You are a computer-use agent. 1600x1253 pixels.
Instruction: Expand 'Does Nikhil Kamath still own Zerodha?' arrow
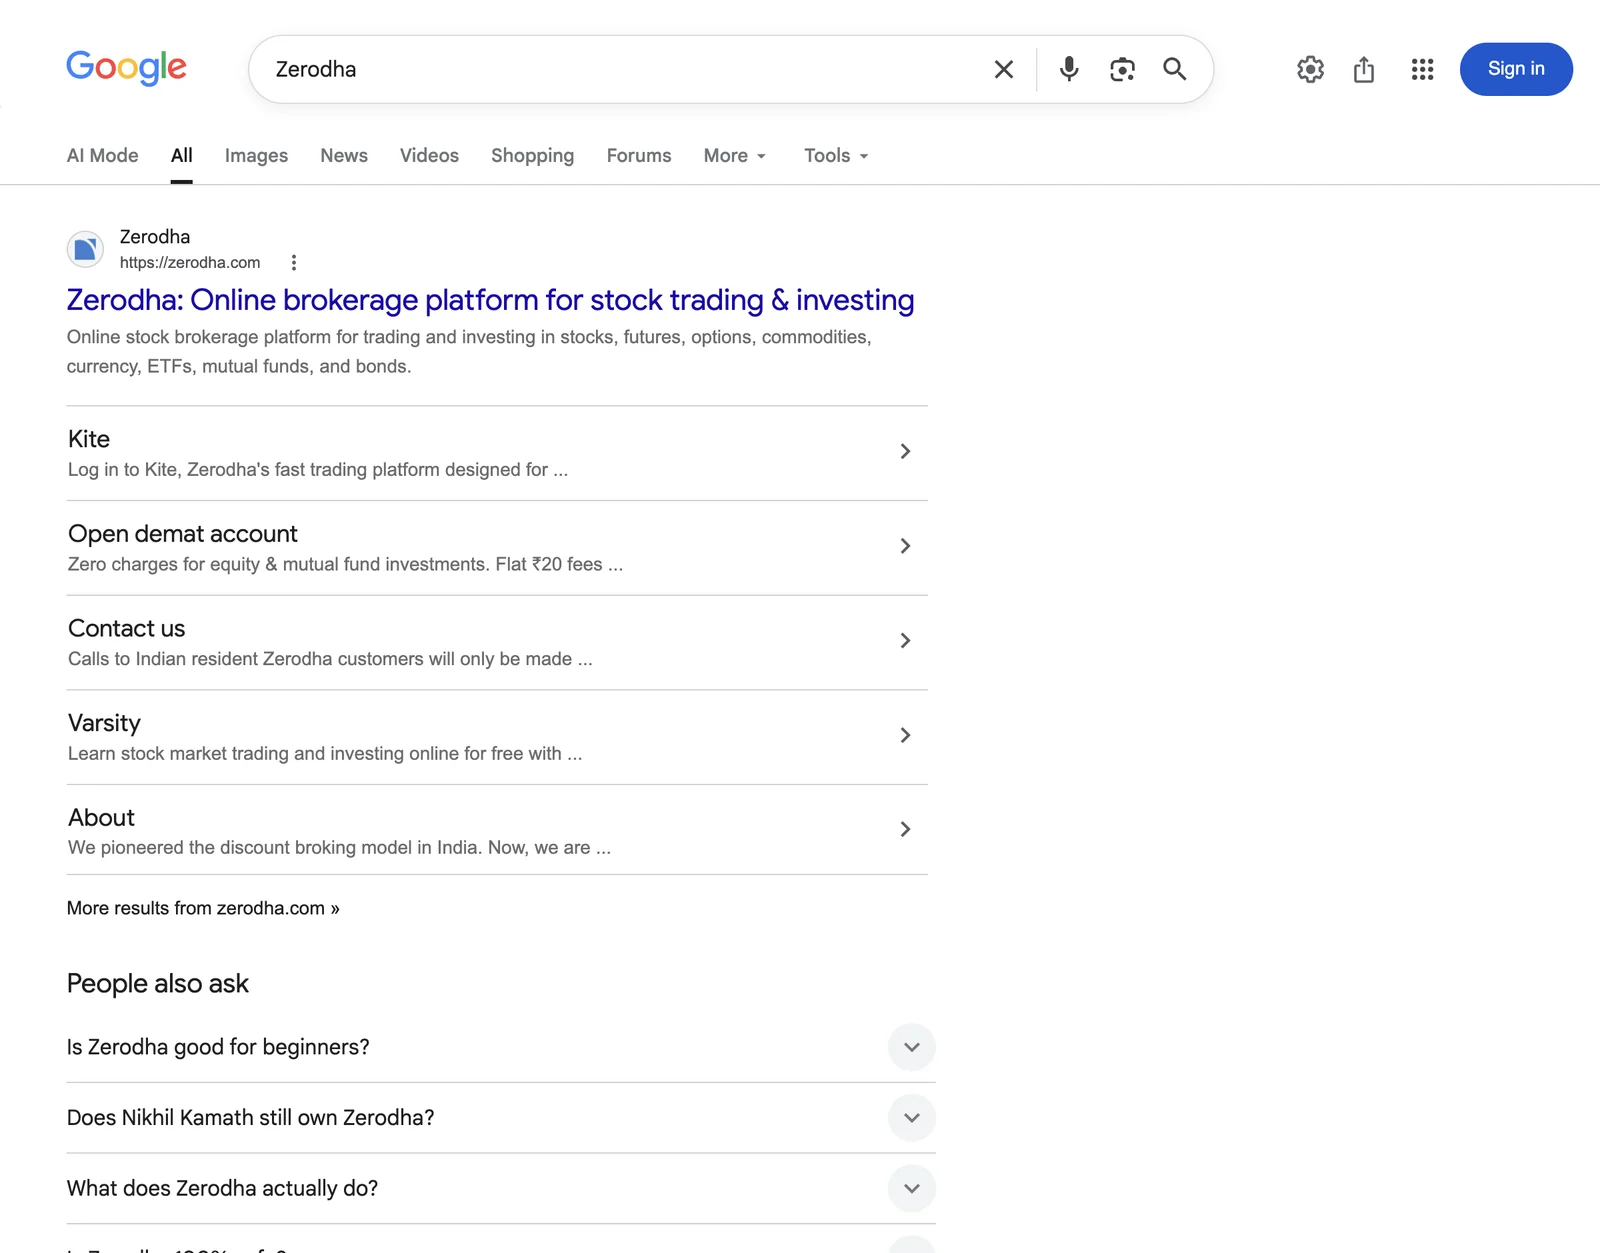pyautogui.click(x=911, y=1118)
